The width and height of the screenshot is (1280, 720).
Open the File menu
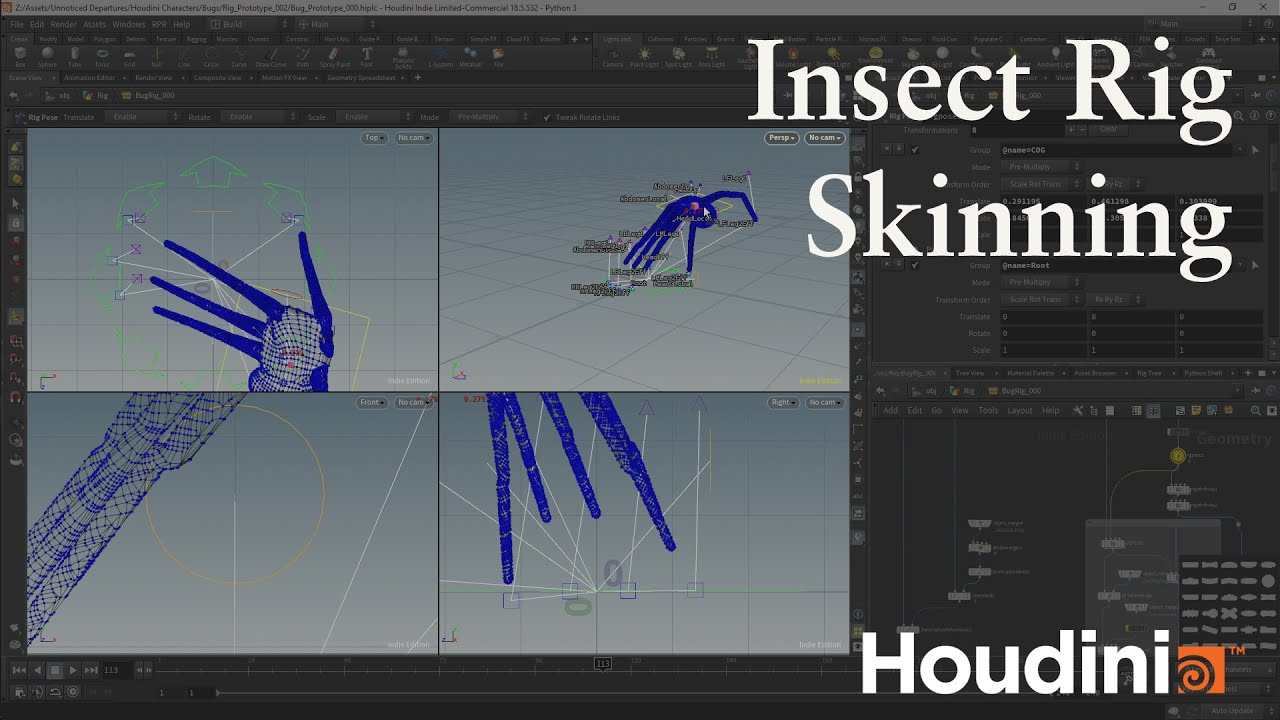coord(16,24)
